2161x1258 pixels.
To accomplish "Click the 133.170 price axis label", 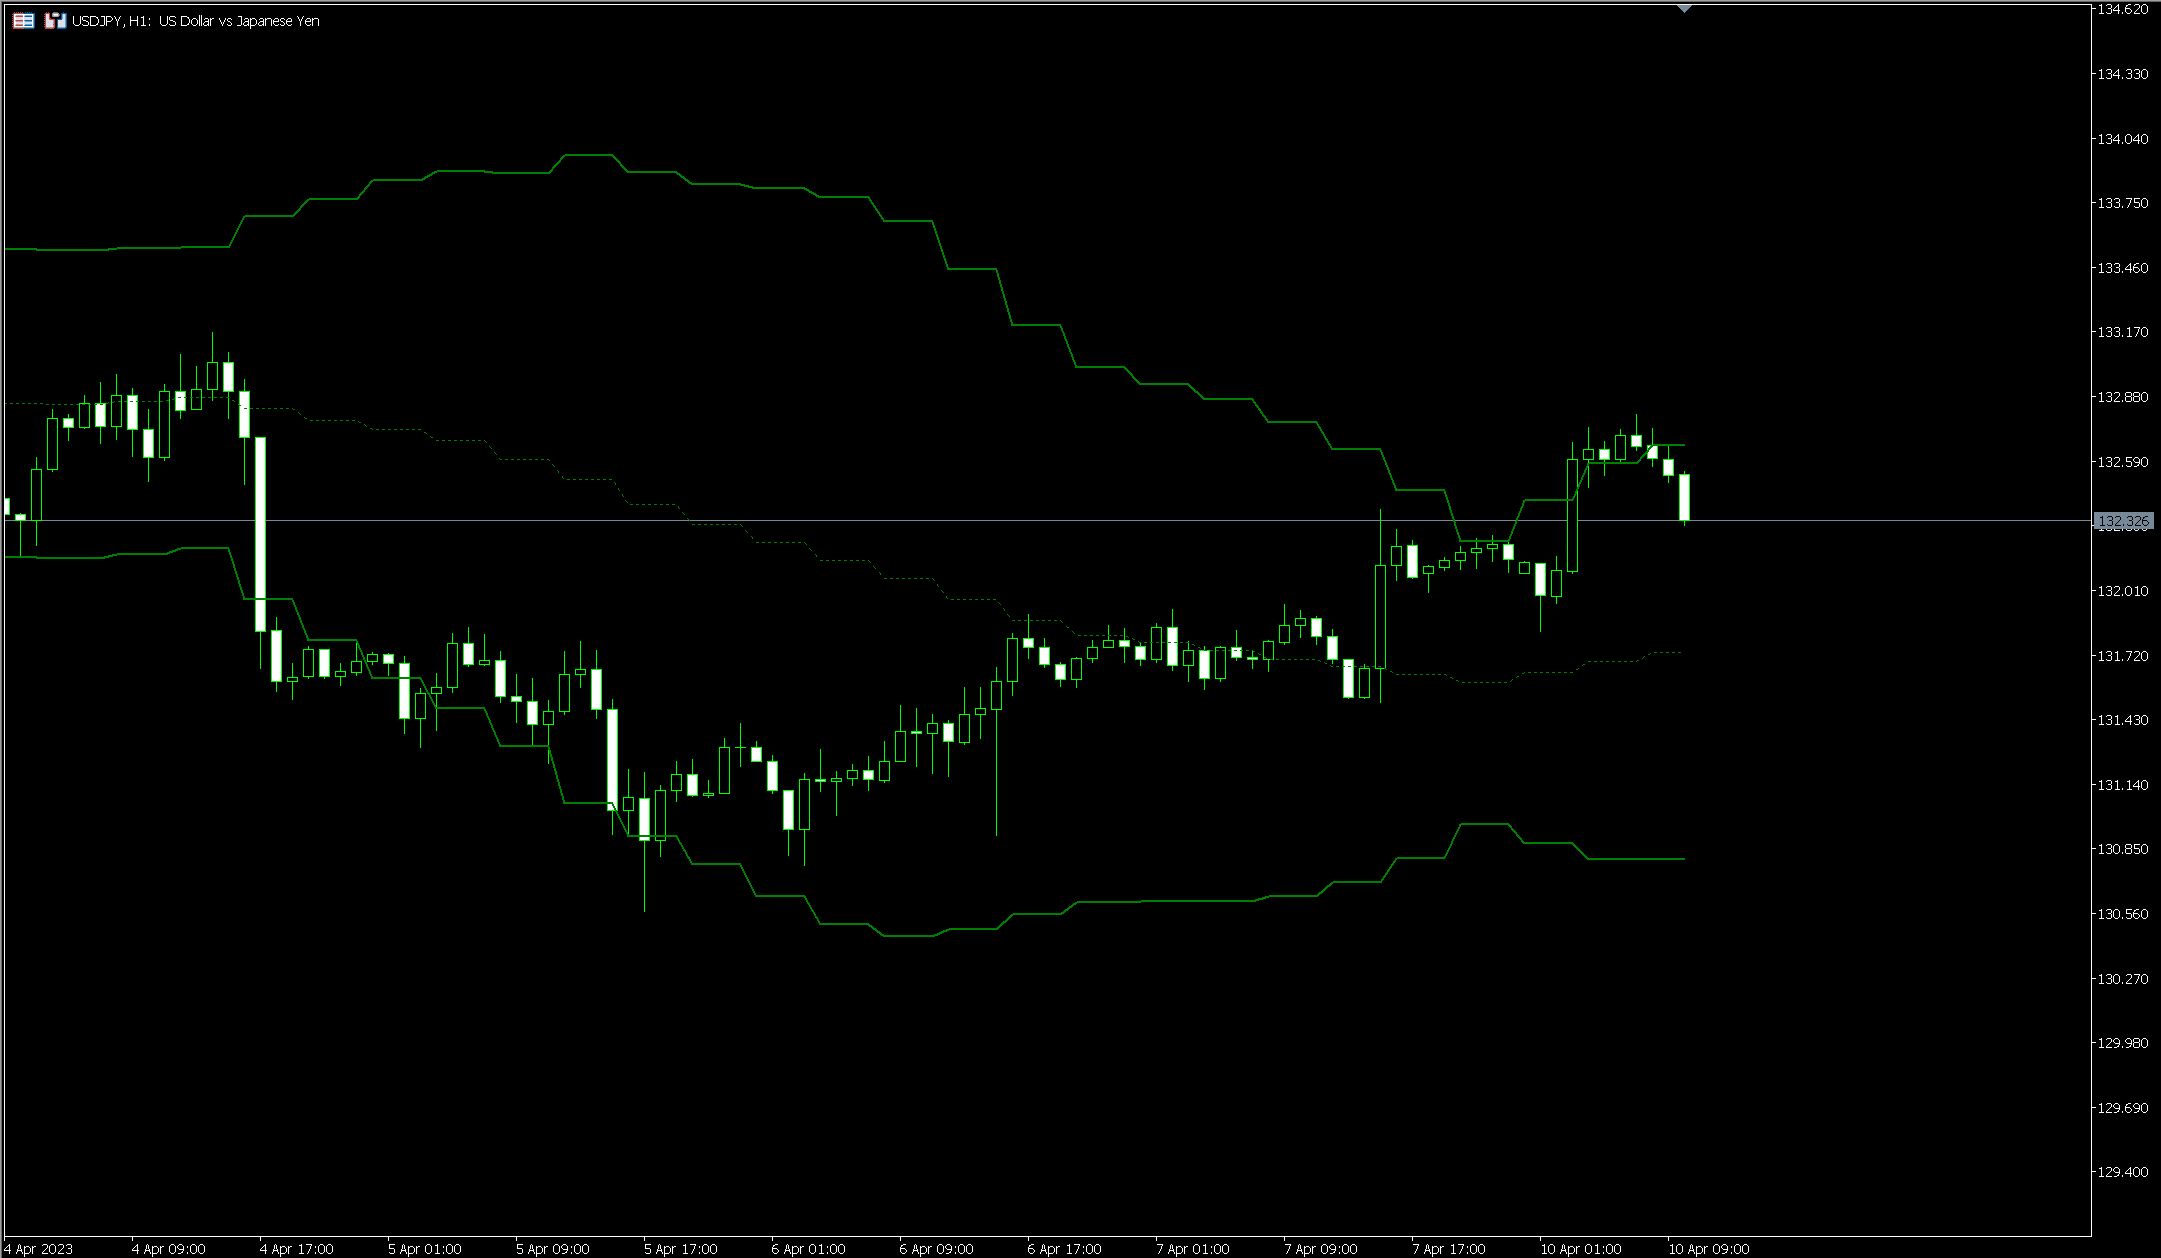I will [x=2122, y=332].
